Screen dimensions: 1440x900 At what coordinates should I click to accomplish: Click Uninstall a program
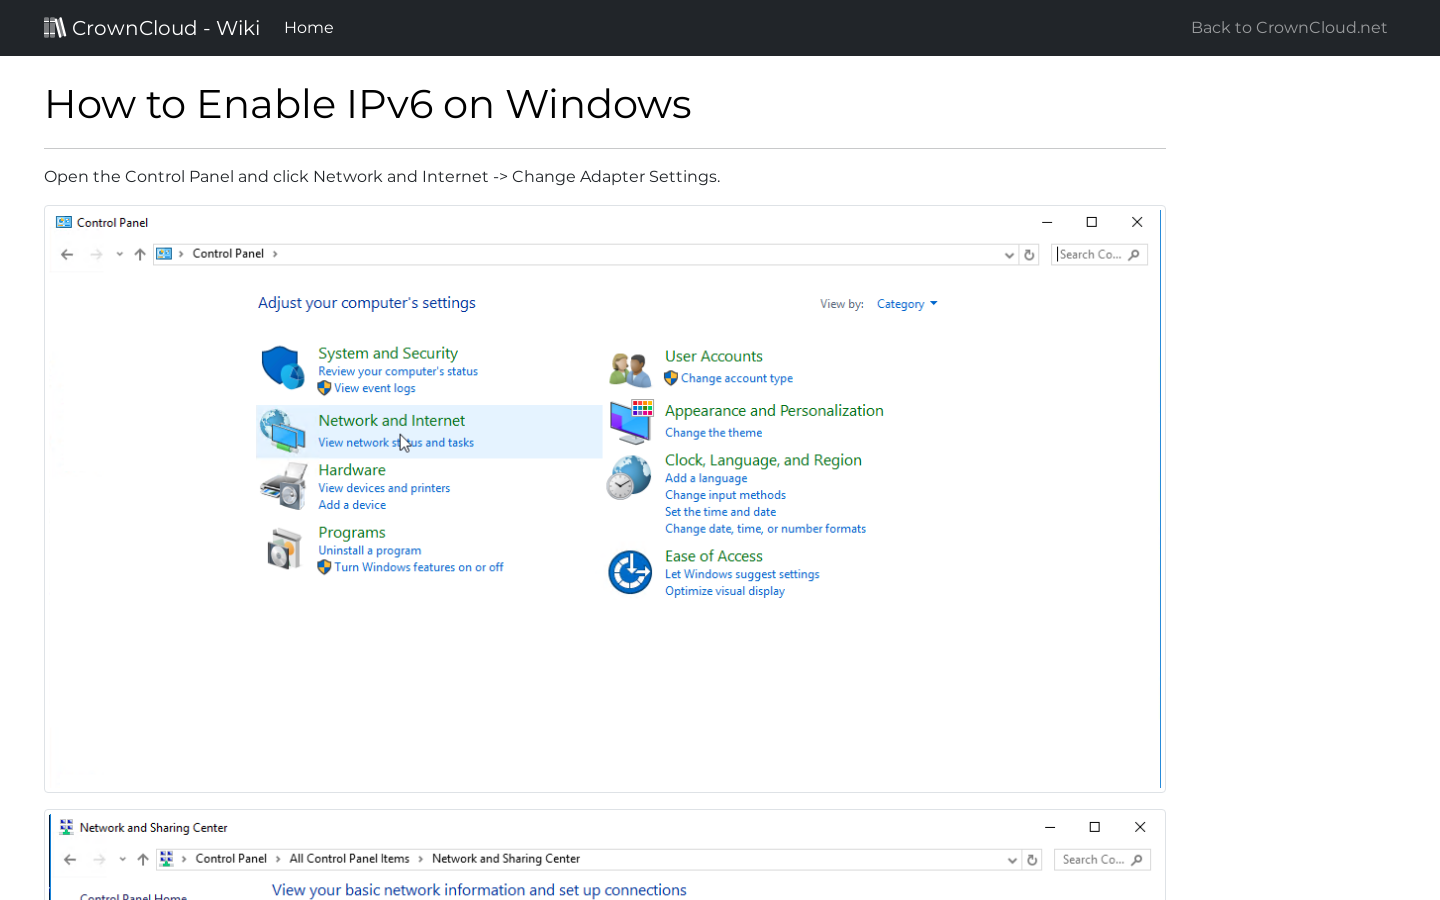point(370,550)
